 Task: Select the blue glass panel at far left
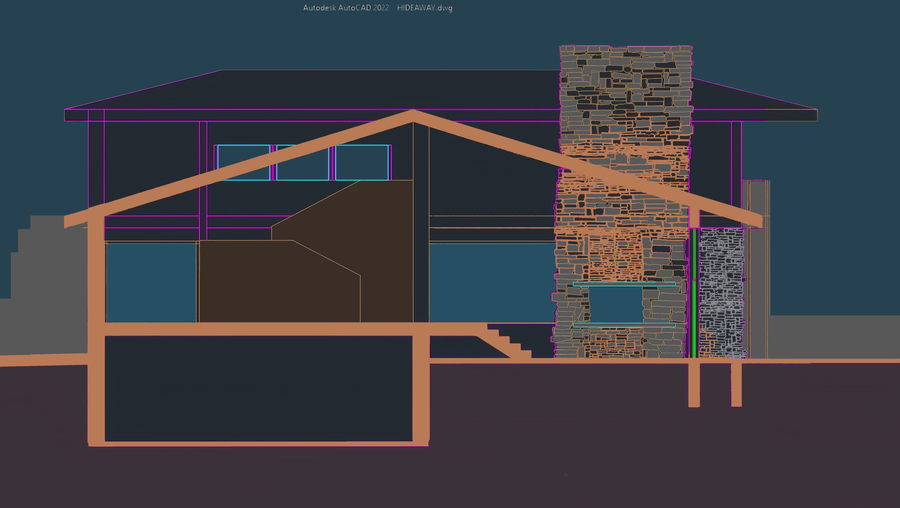click(152, 282)
